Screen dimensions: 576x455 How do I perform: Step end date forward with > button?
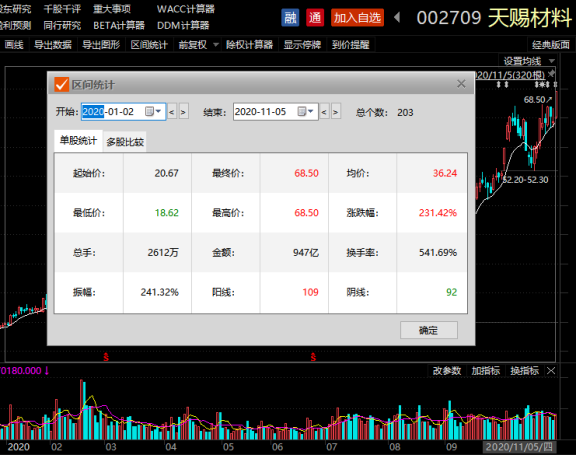tap(335, 112)
